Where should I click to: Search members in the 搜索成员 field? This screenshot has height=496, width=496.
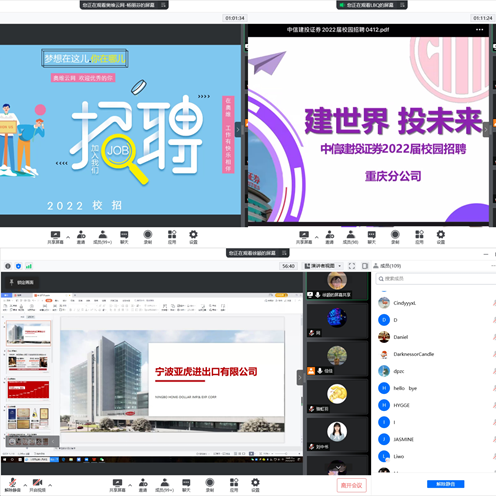pos(436,279)
